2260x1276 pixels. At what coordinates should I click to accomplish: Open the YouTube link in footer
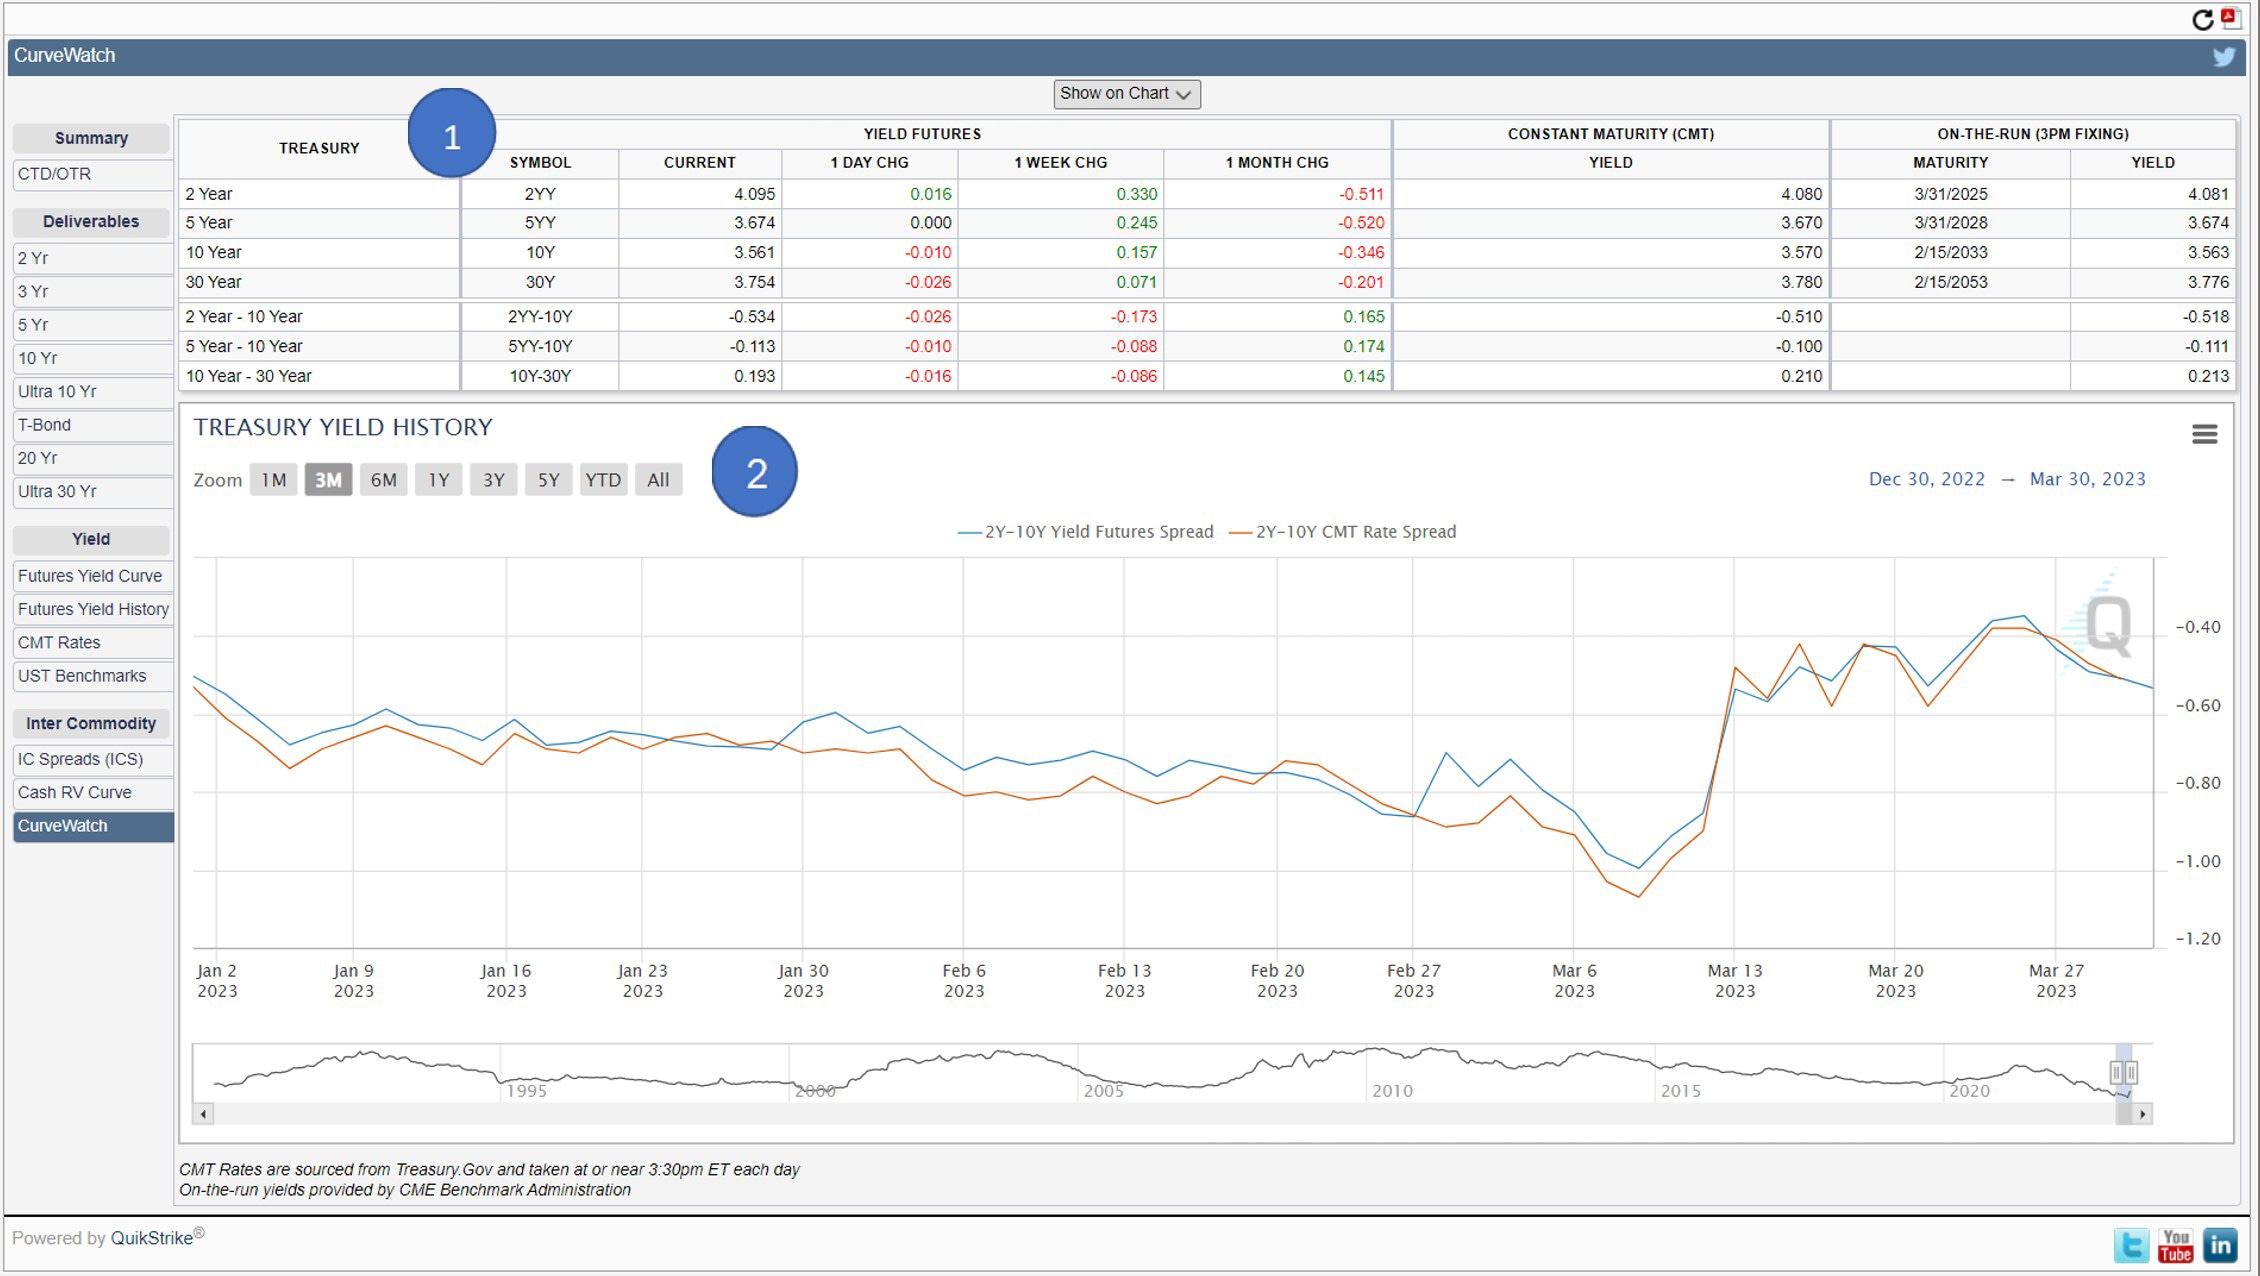2175,1245
